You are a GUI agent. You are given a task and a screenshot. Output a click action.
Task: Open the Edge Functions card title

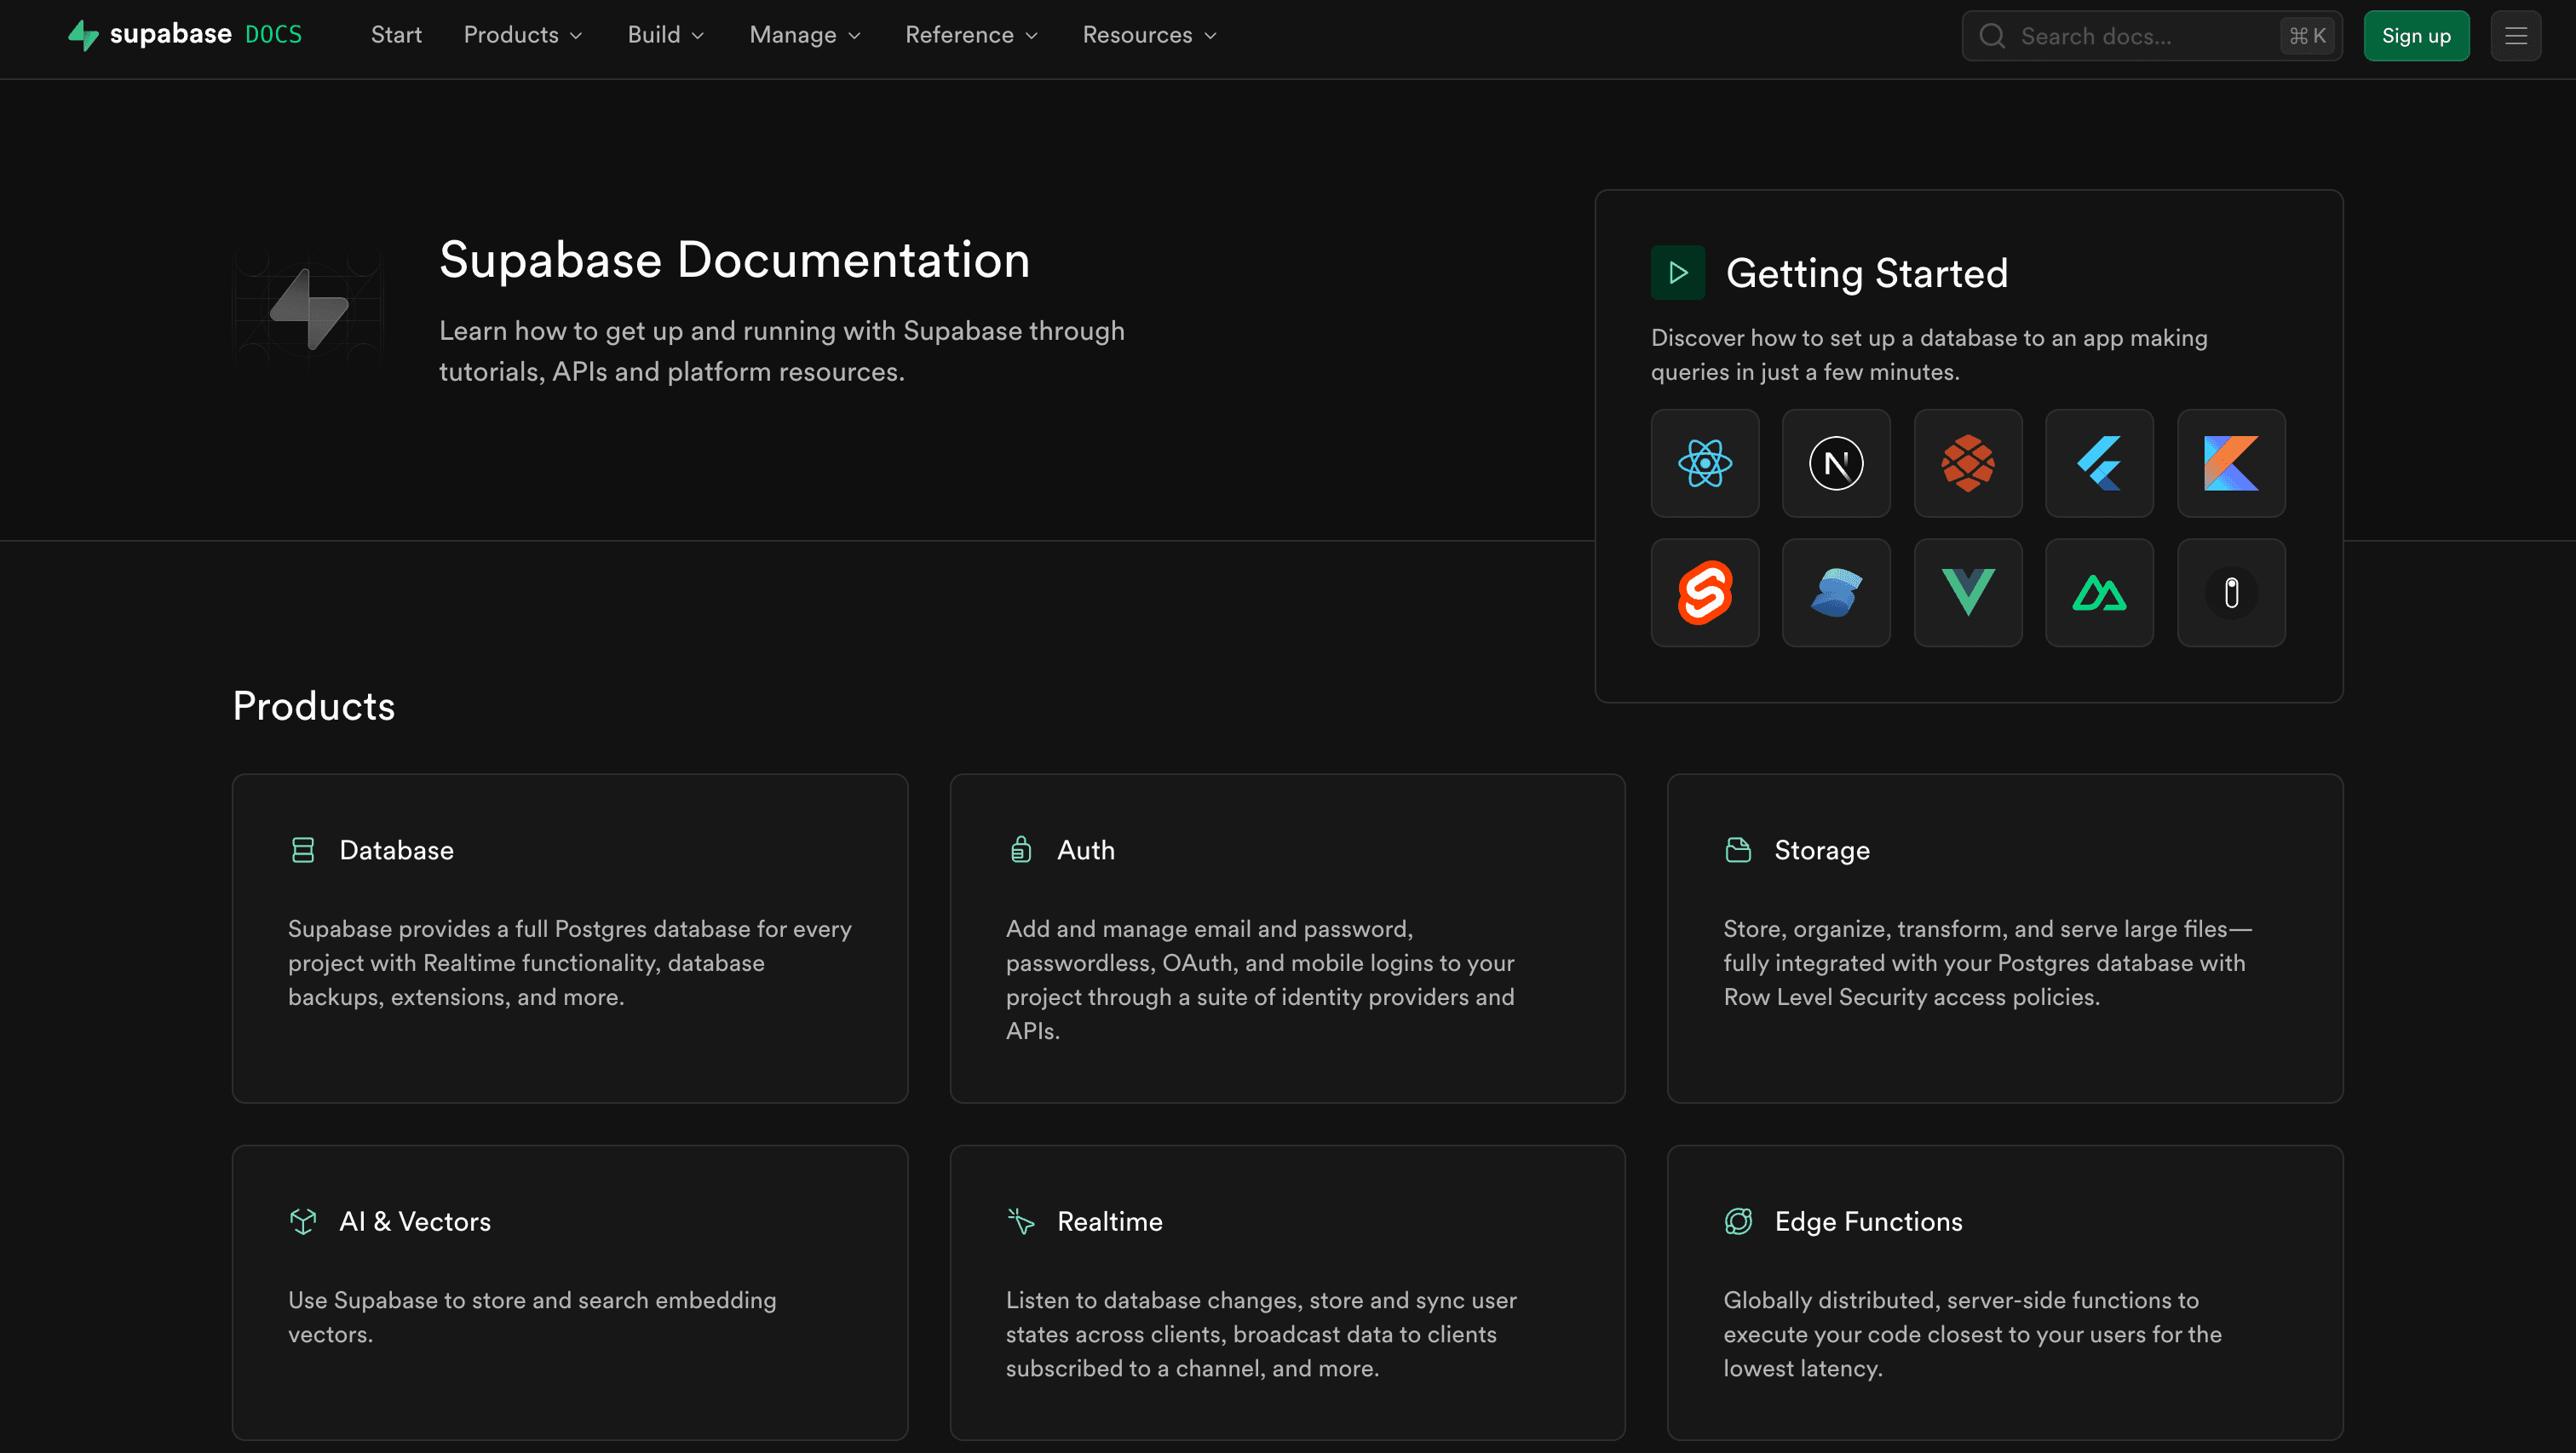coord(1868,1221)
